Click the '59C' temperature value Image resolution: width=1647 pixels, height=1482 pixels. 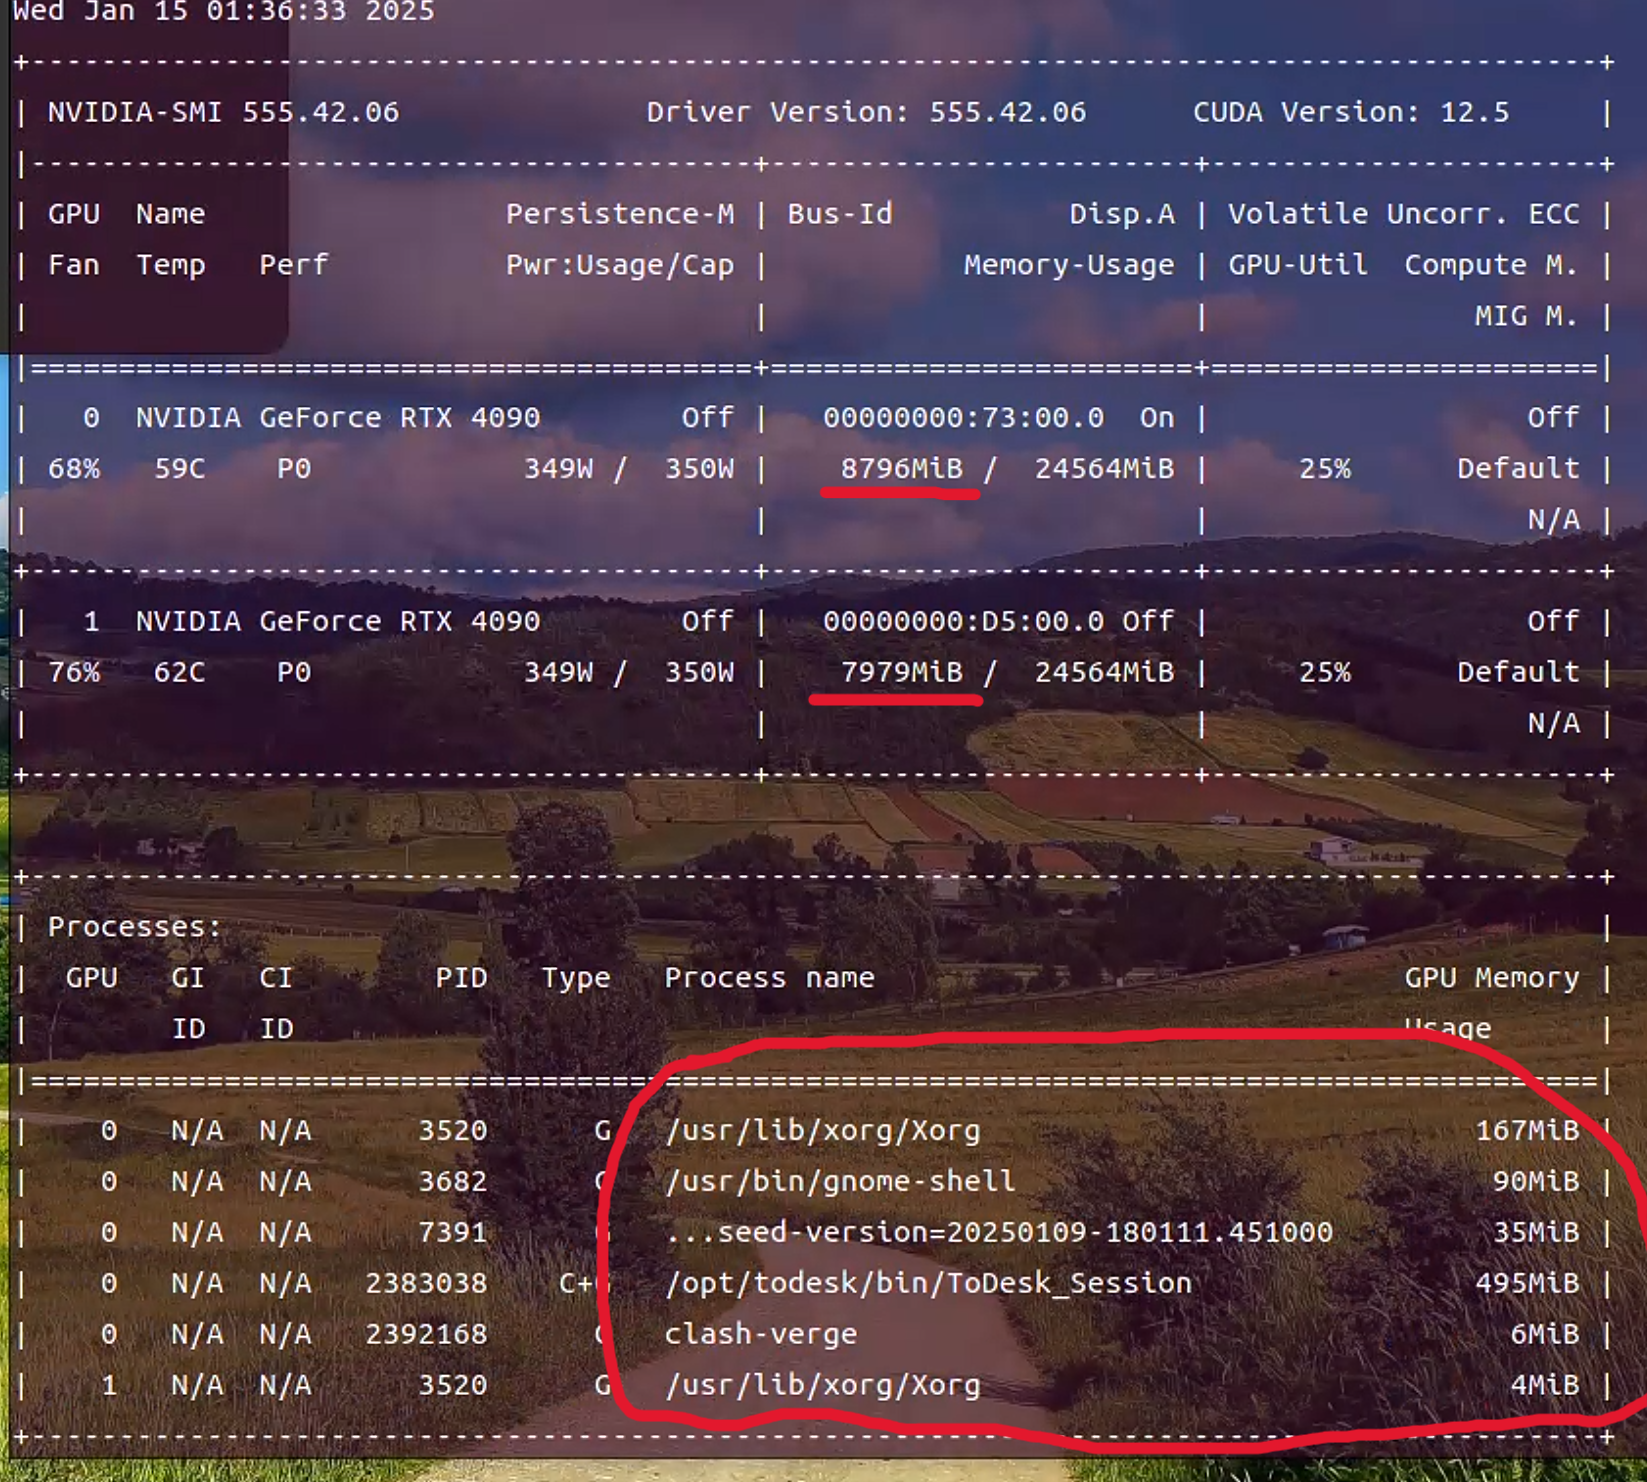[x=180, y=468]
